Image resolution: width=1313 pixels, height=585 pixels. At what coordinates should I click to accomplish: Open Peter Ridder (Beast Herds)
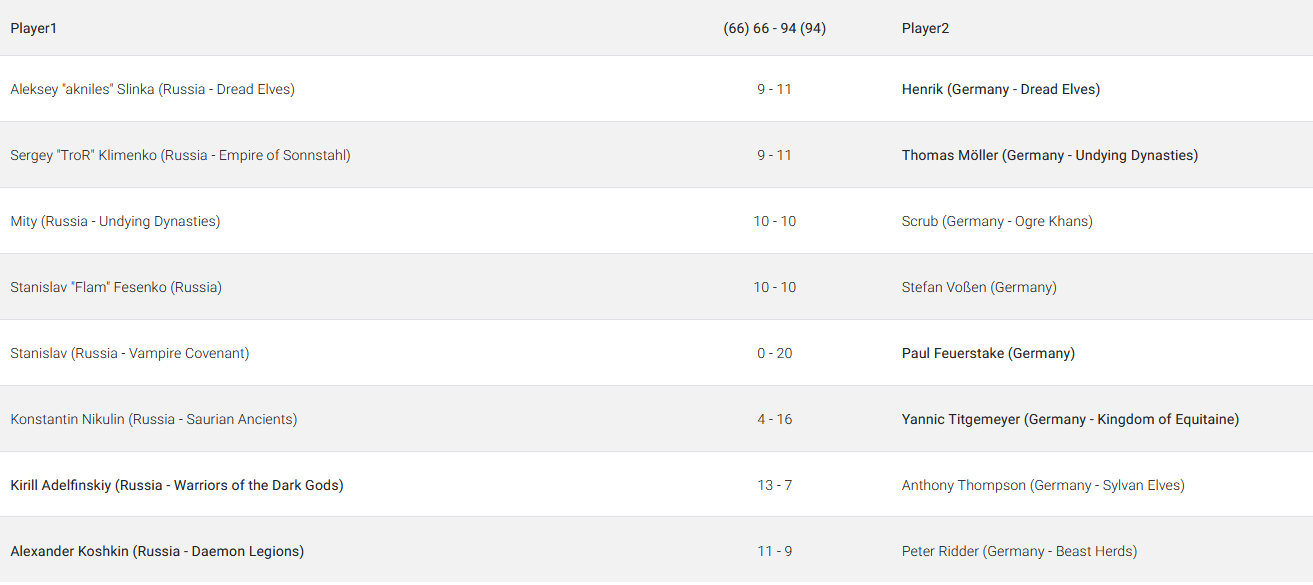(1019, 551)
